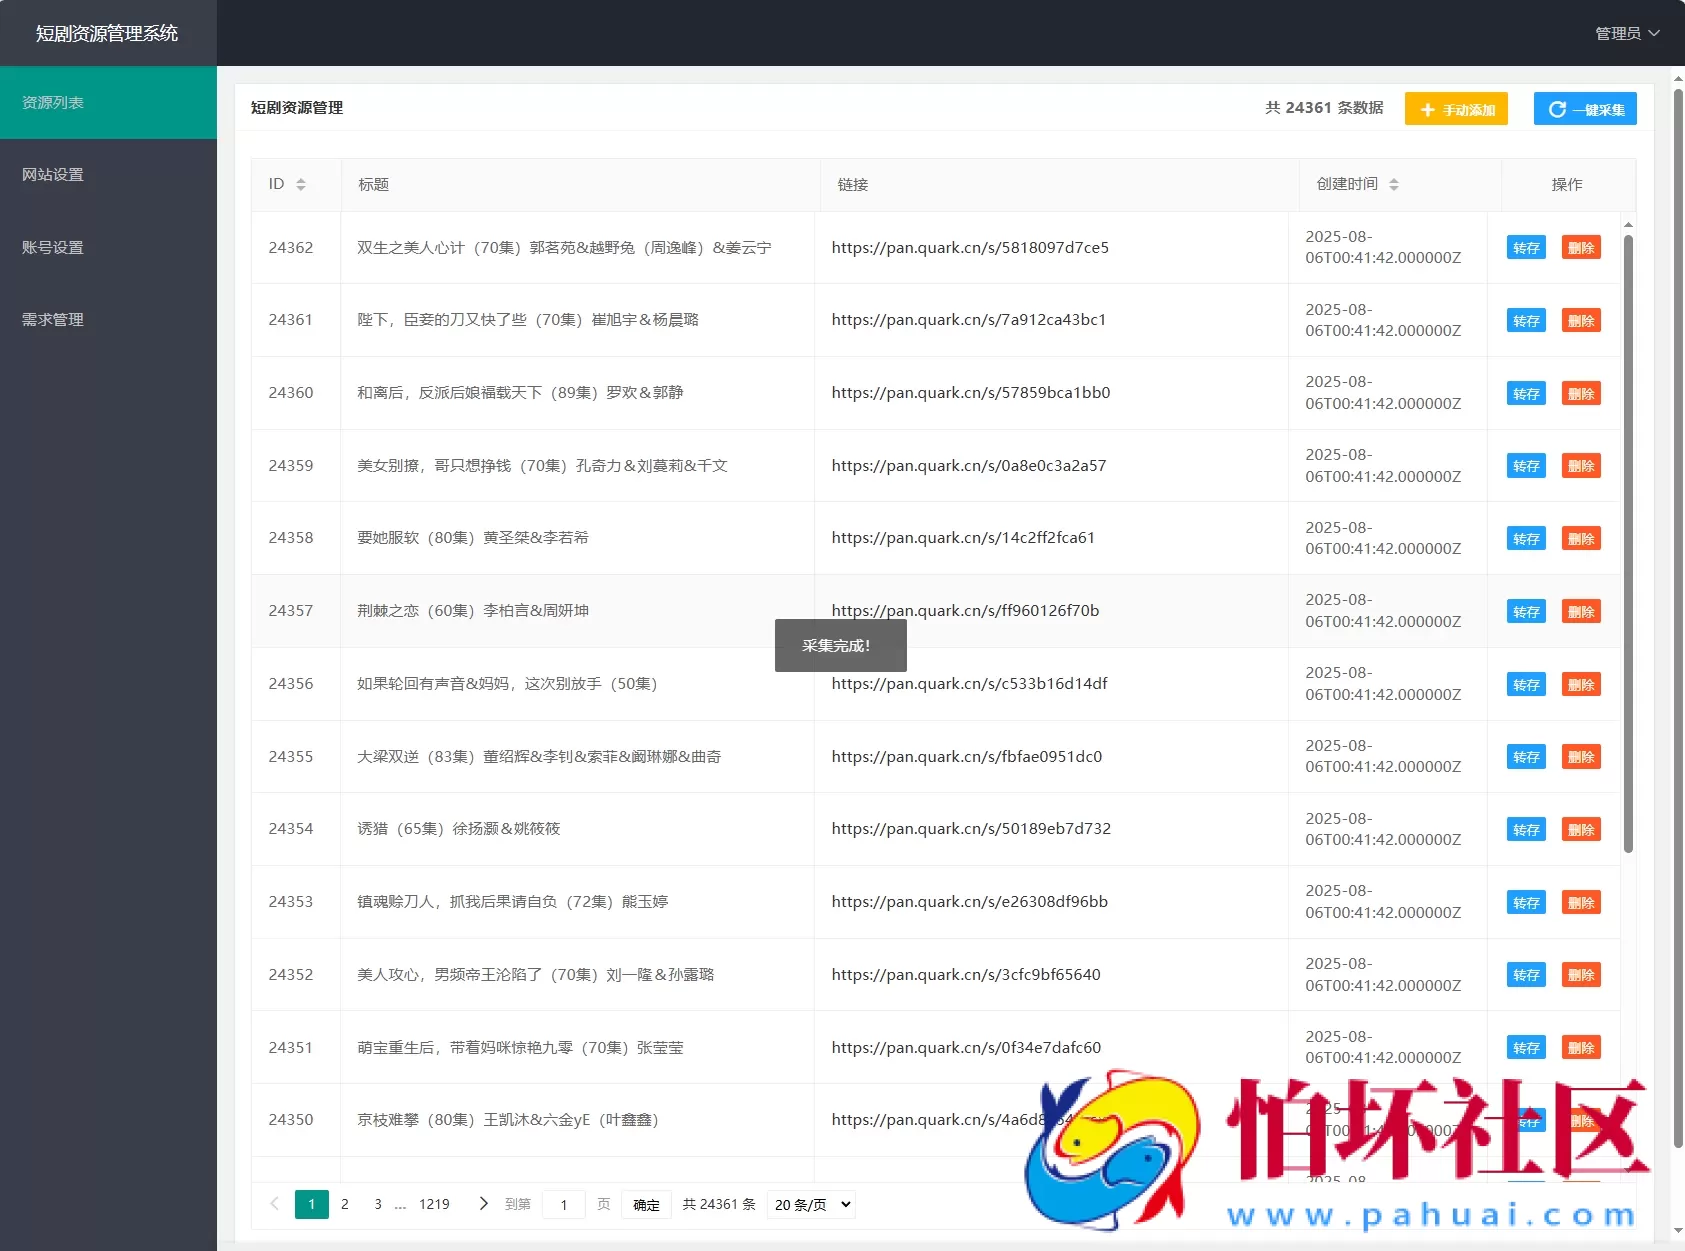
Task: Click the plus icon on 手动添加 button
Action: tap(1427, 108)
